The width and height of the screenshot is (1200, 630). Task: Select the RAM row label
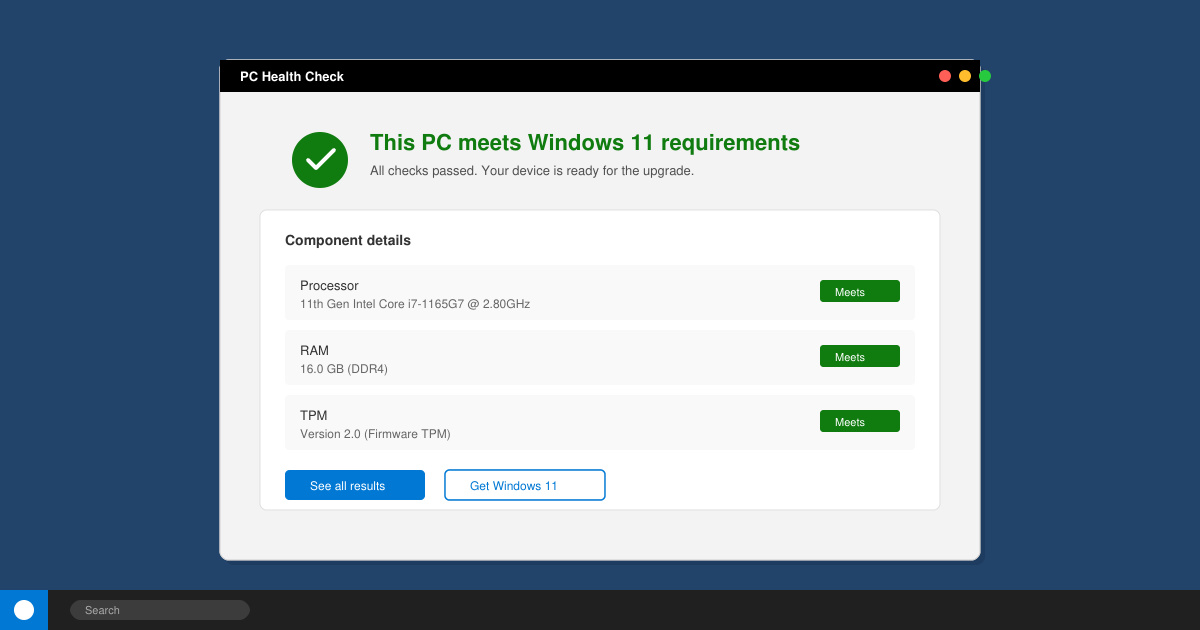tap(314, 351)
